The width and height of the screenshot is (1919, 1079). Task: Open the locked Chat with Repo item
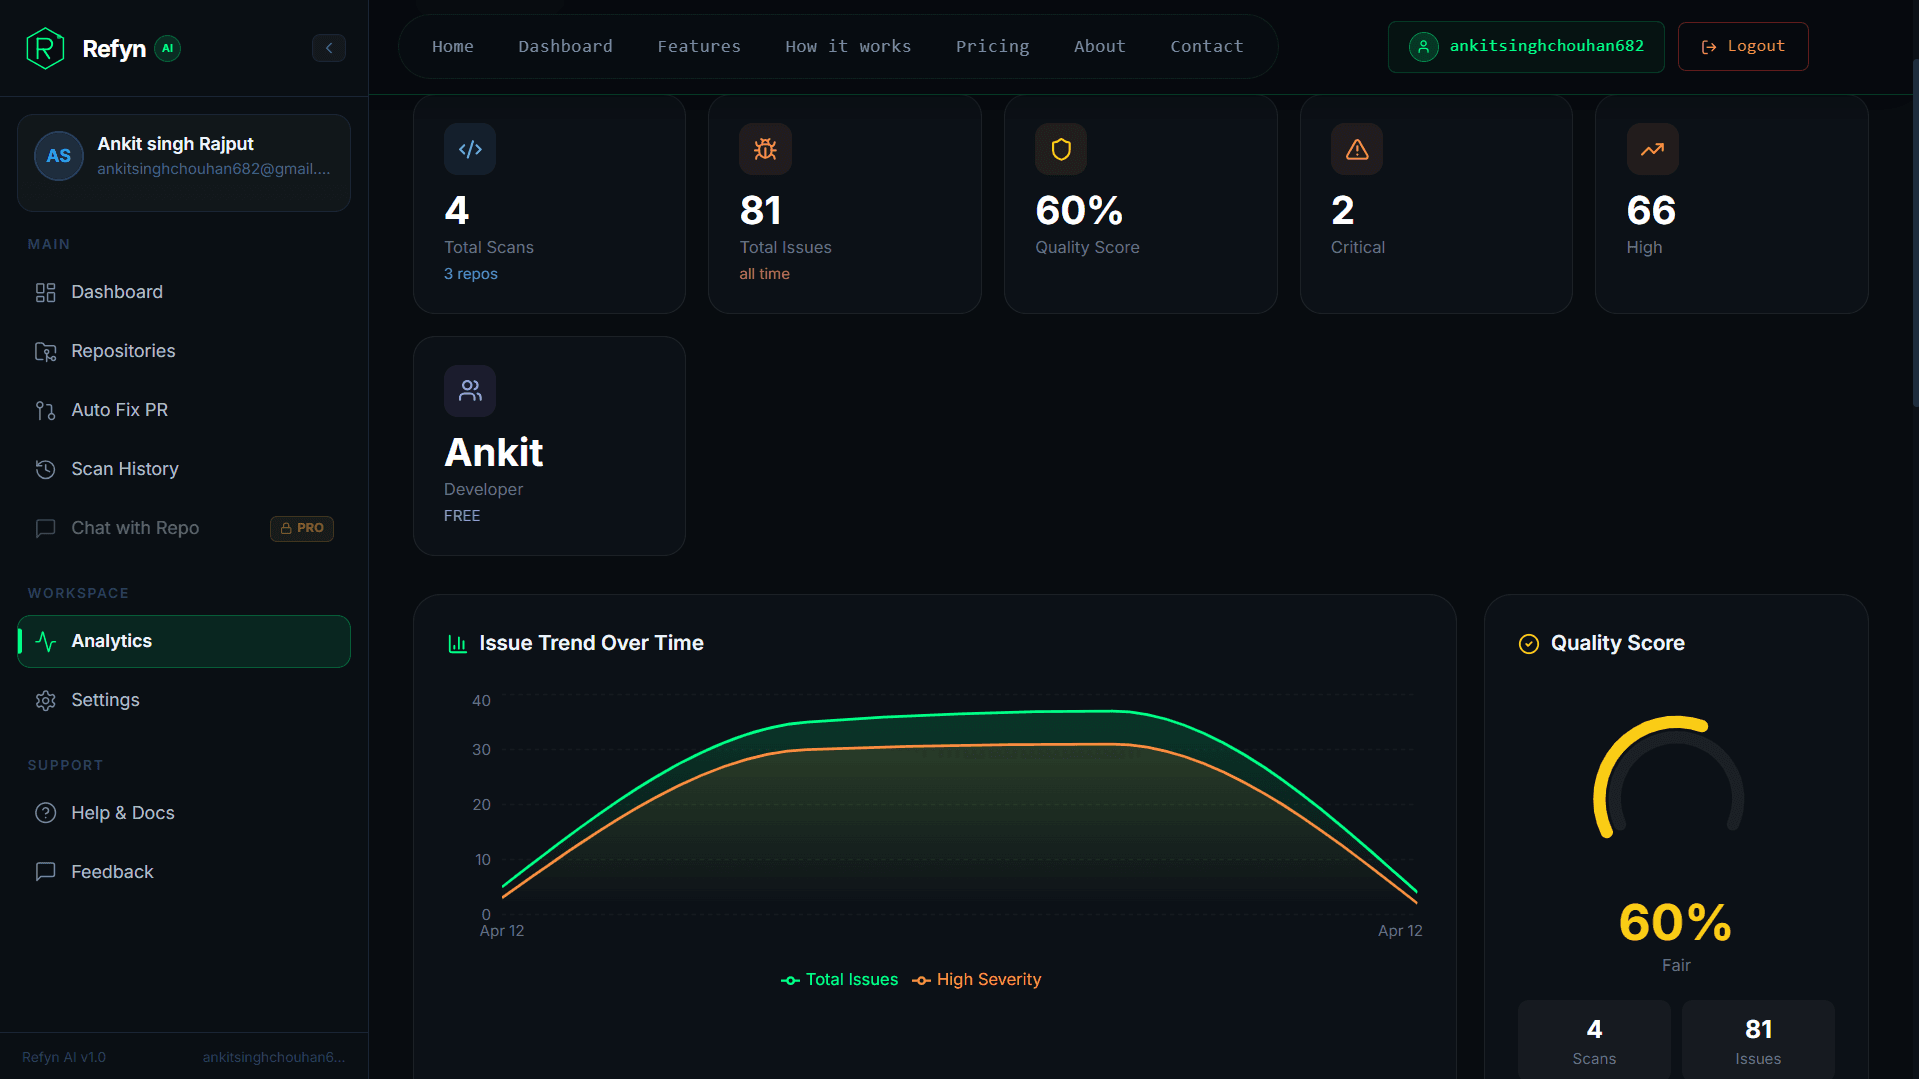tap(135, 528)
